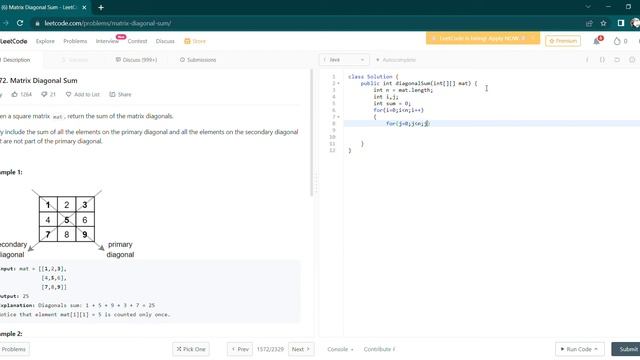Image resolution: width=640 pixels, height=360 pixels.
Task: Click the Contribute link
Action: 379,349
